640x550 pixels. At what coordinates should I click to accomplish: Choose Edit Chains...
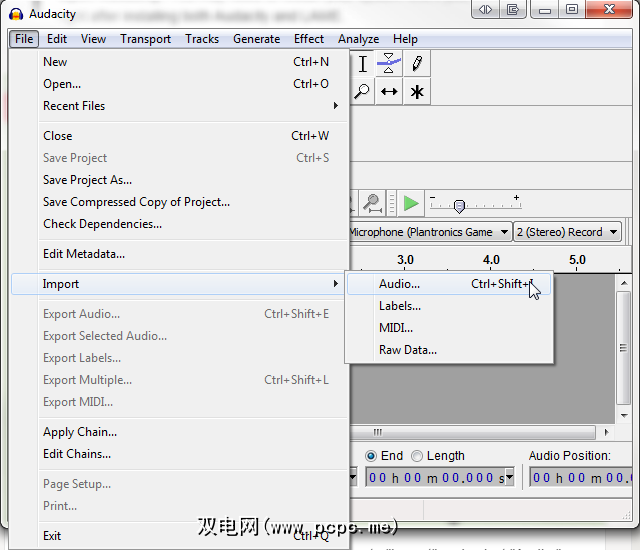click(180, 454)
